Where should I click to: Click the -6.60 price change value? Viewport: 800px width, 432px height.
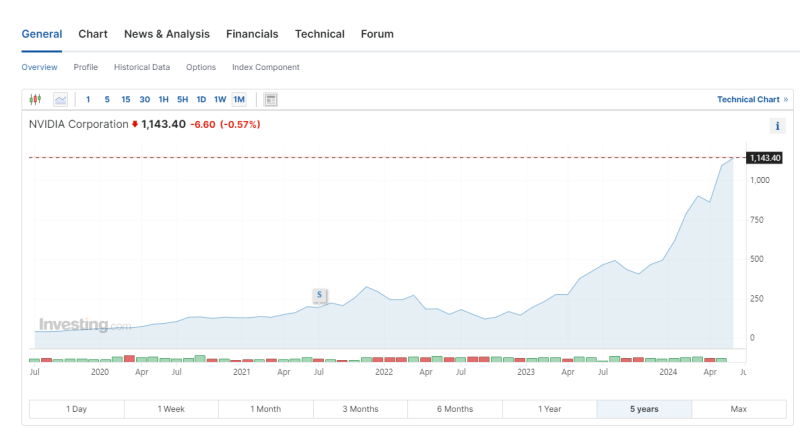[203, 124]
